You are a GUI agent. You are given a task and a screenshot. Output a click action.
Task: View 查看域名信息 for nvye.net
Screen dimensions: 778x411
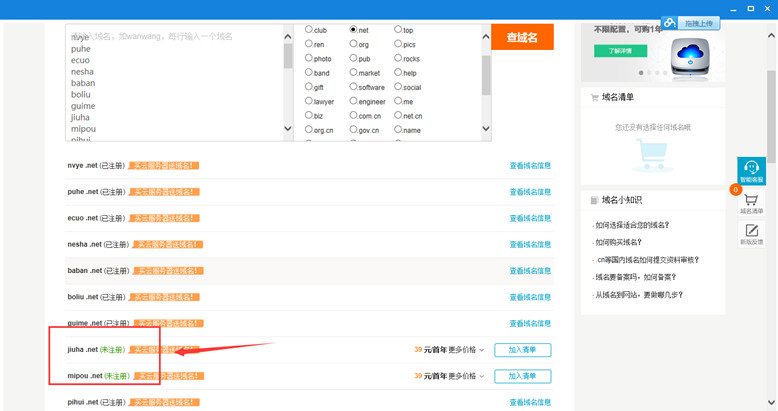pyautogui.click(x=530, y=166)
